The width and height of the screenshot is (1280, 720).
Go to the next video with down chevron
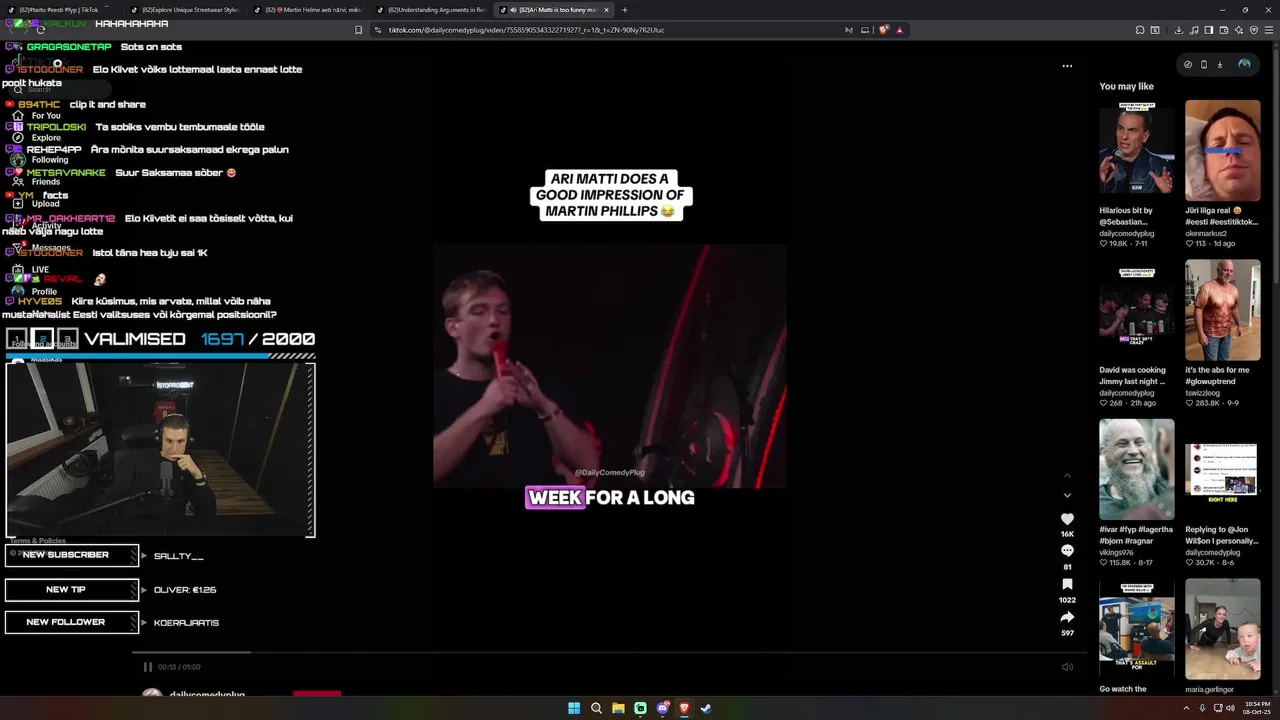pyautogui.click(x=1067, y=495)
